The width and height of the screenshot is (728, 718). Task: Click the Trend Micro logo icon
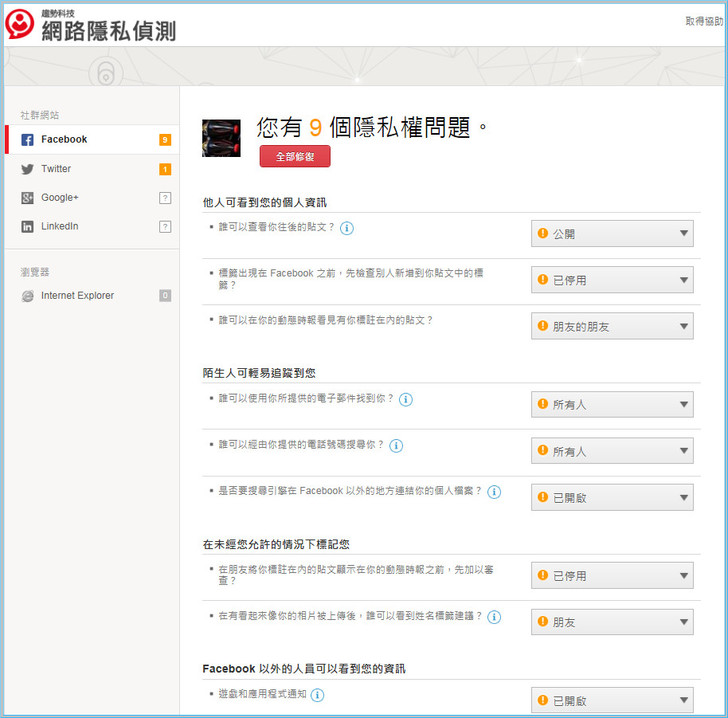(x=20, y=24)
